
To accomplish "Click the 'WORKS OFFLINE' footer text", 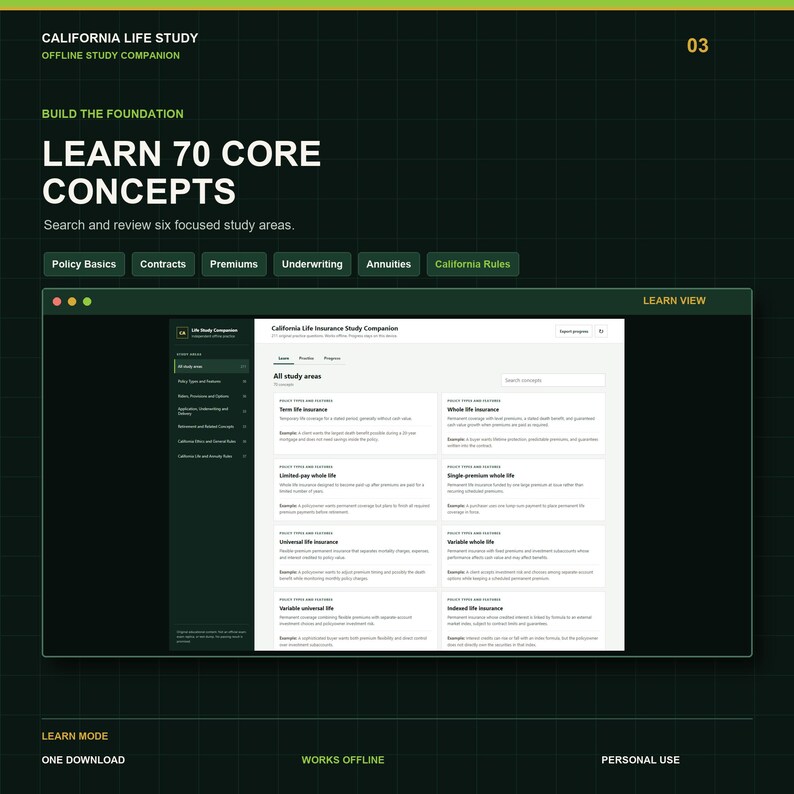I will [343, 760].
